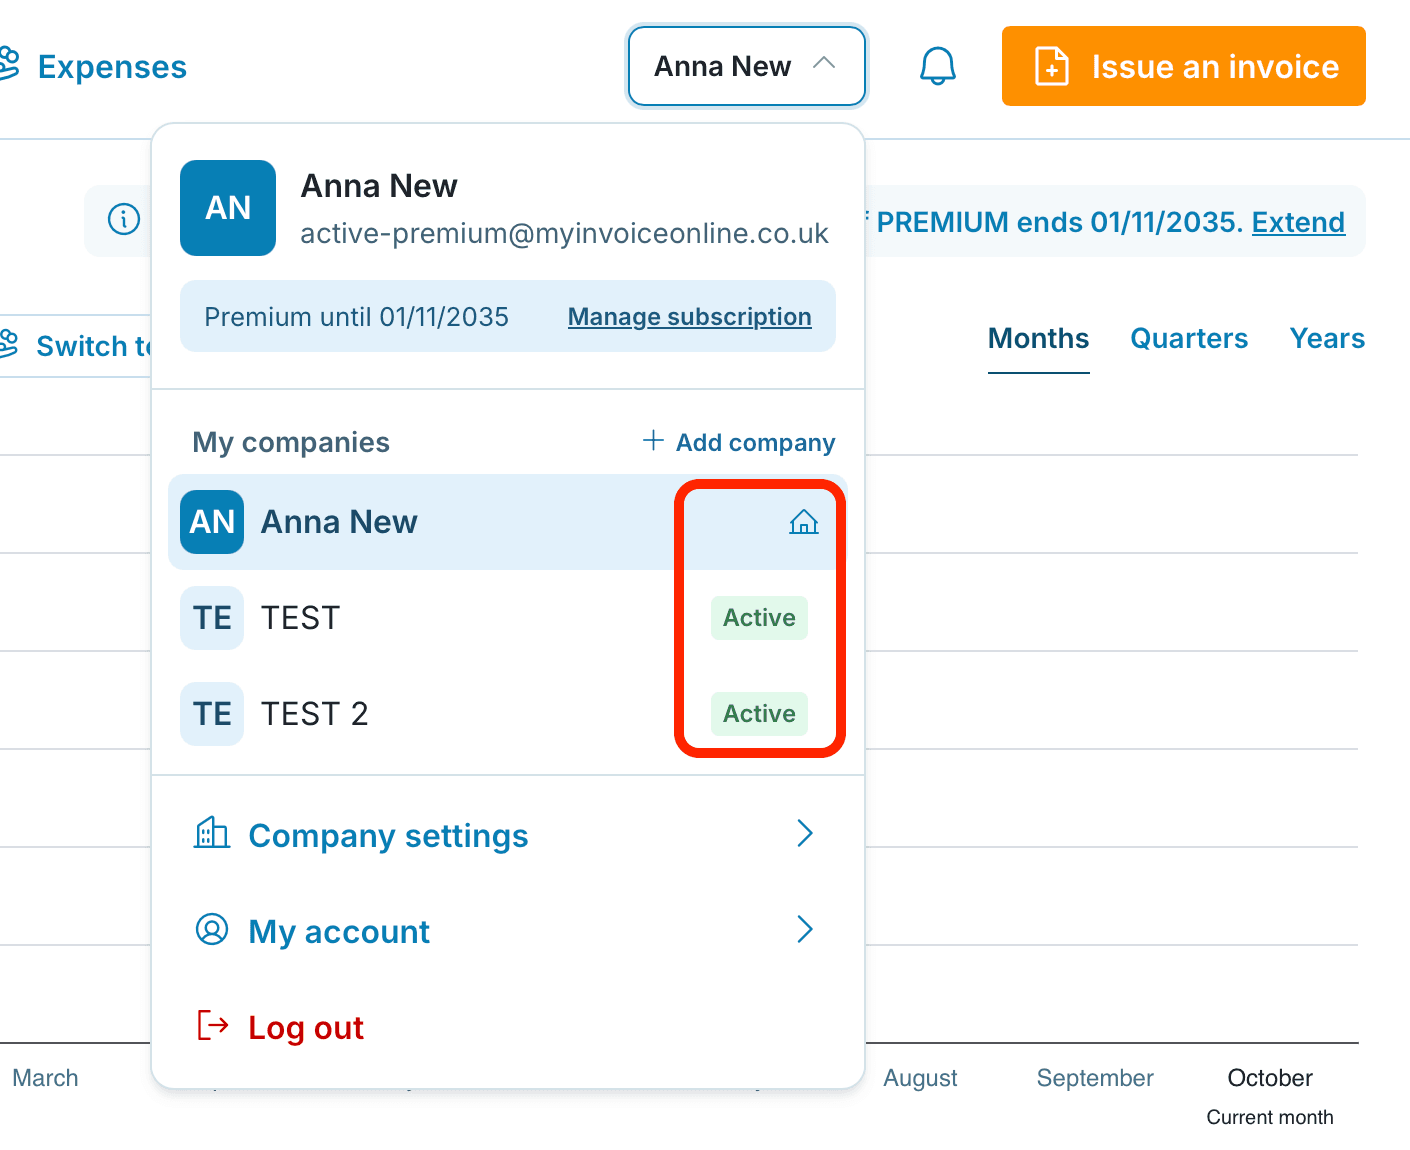
Task: Click the Active badge for TEST 2
Action: point(759,714)
